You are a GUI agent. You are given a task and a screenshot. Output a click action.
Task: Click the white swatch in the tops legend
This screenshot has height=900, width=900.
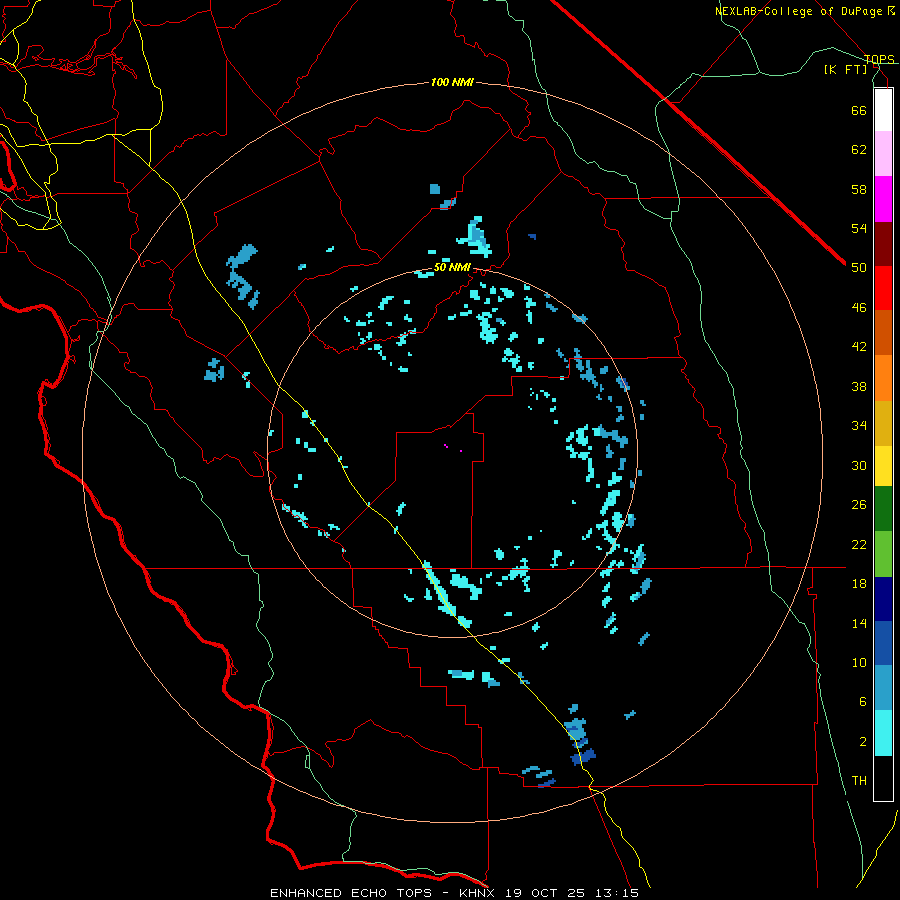(x=883, y=110)
